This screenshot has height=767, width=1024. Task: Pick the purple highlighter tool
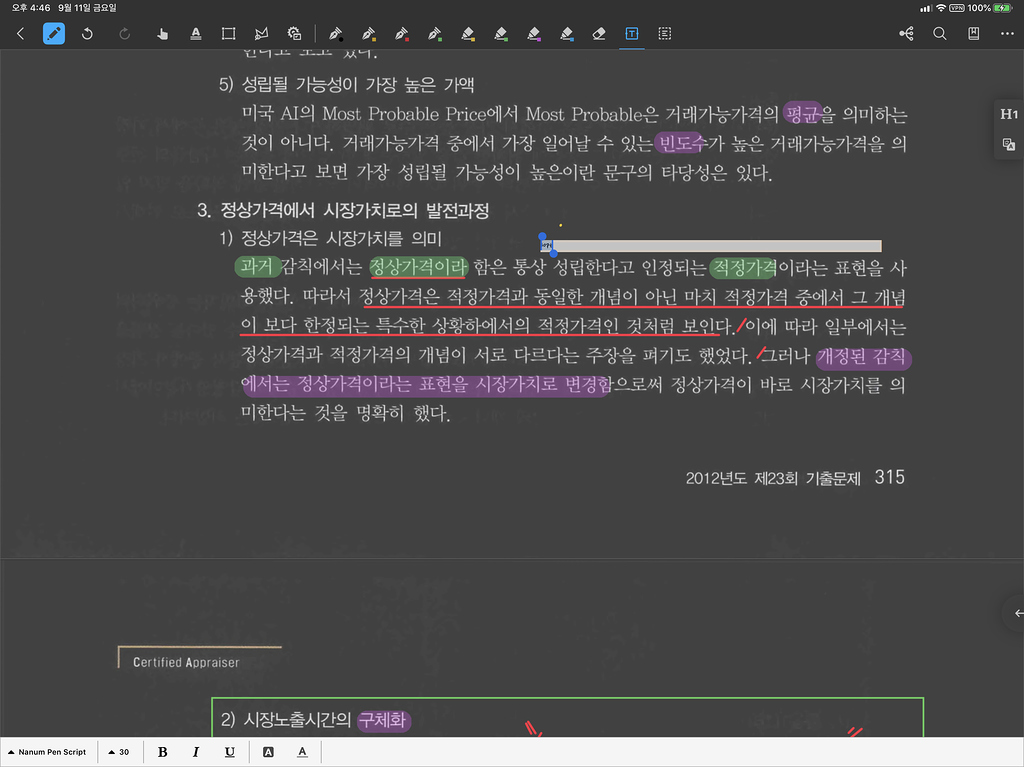(533, 33)
